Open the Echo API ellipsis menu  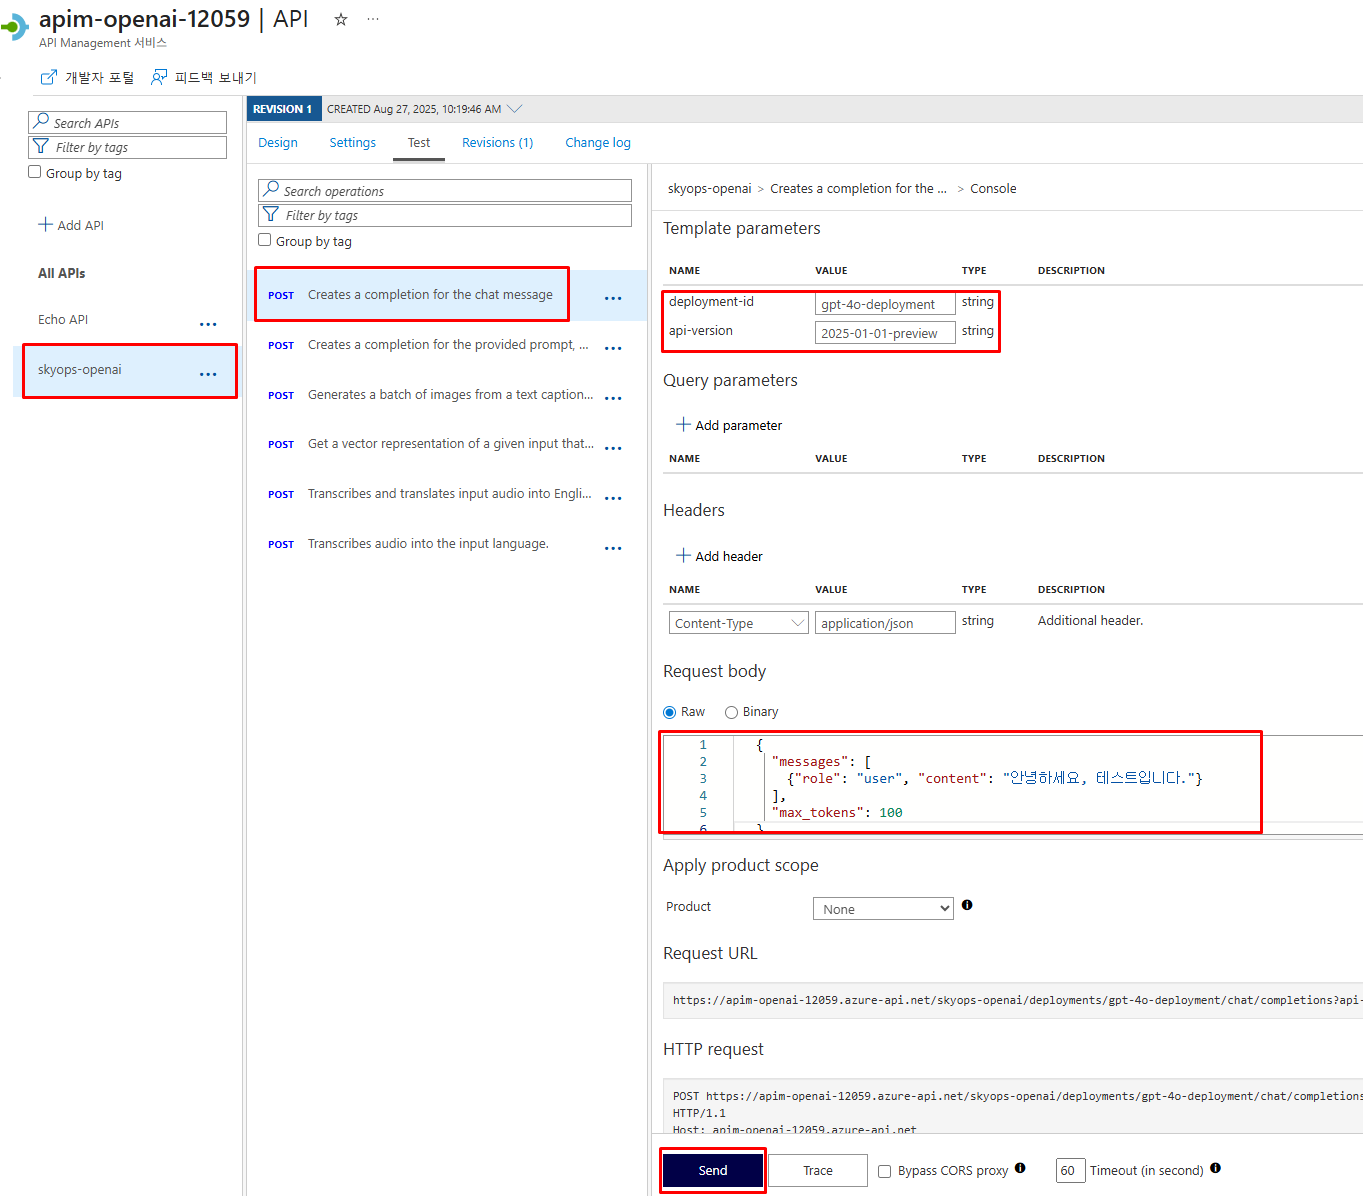pos(208,323)
